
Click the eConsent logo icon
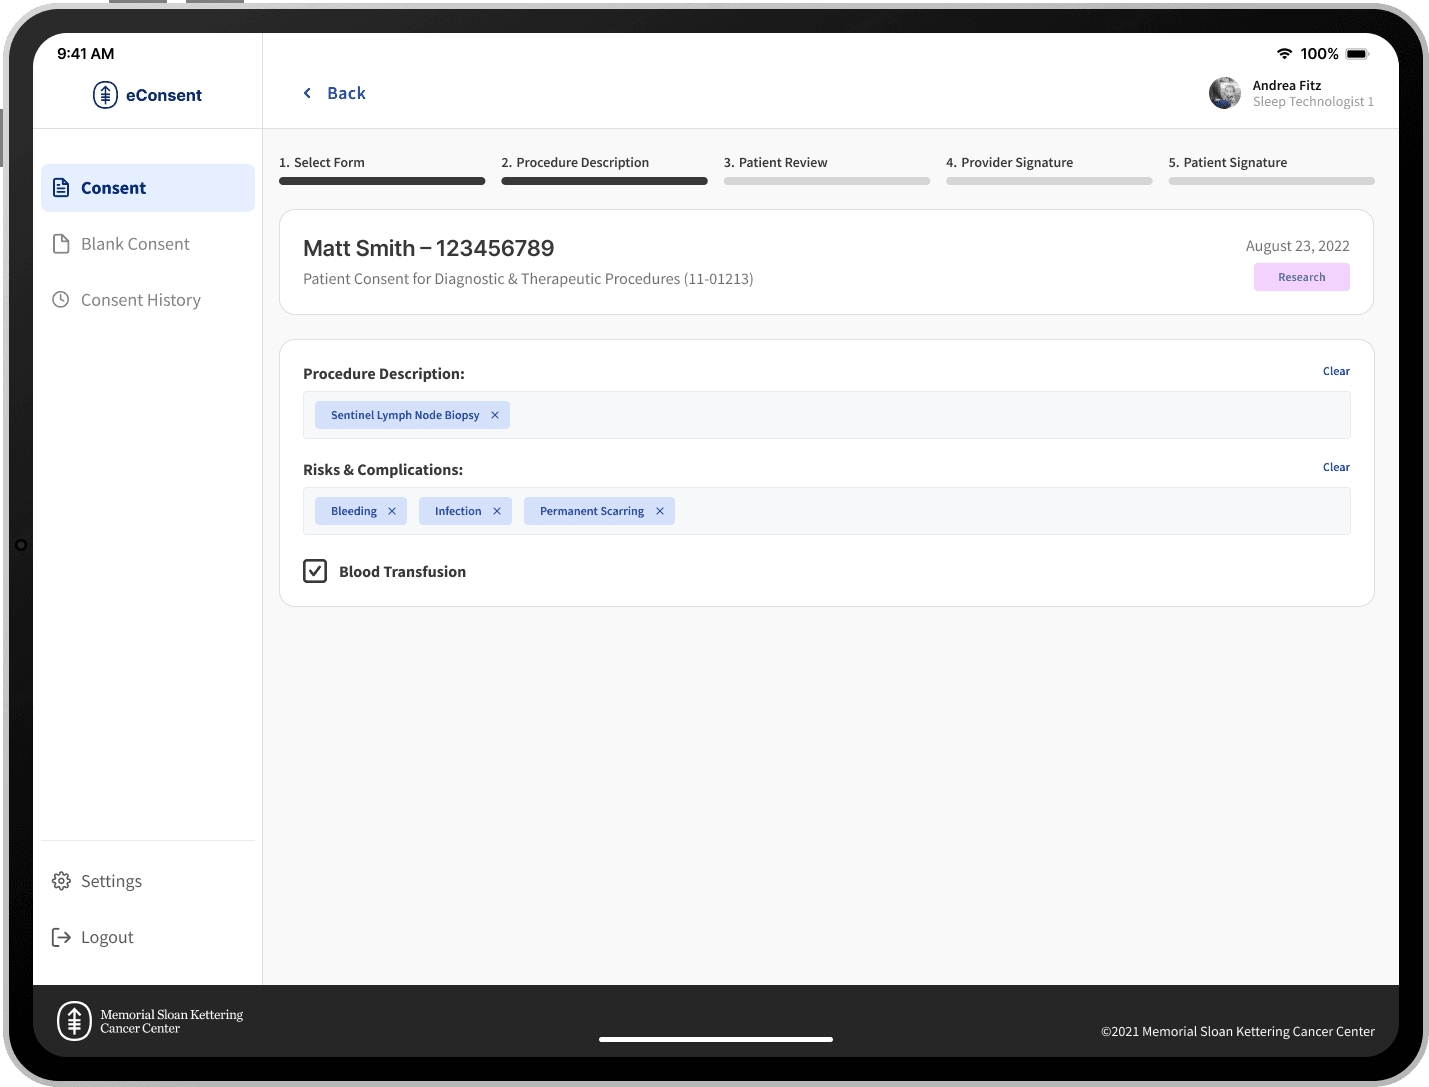click(x=105, y=95)
